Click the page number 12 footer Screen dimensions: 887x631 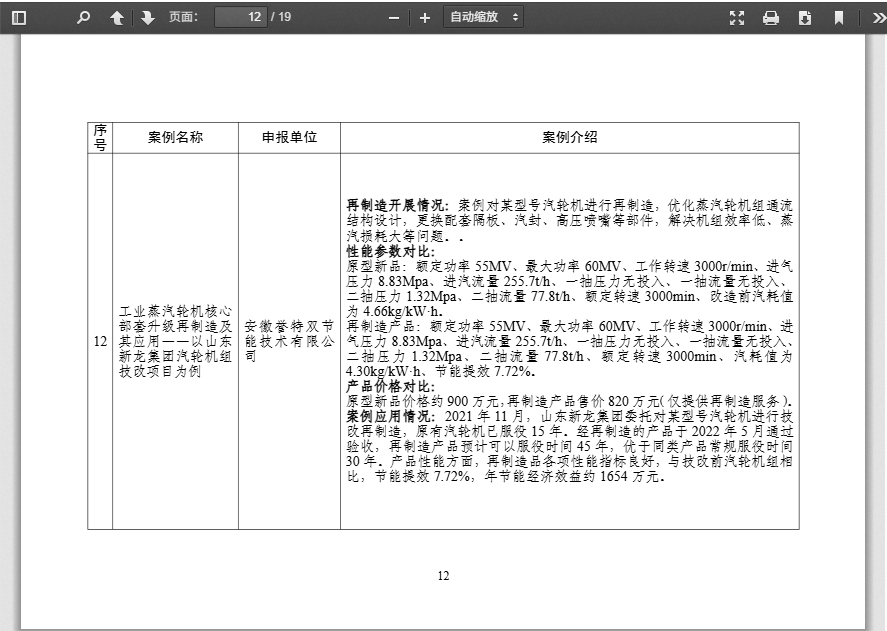click(x=443, y=576)
